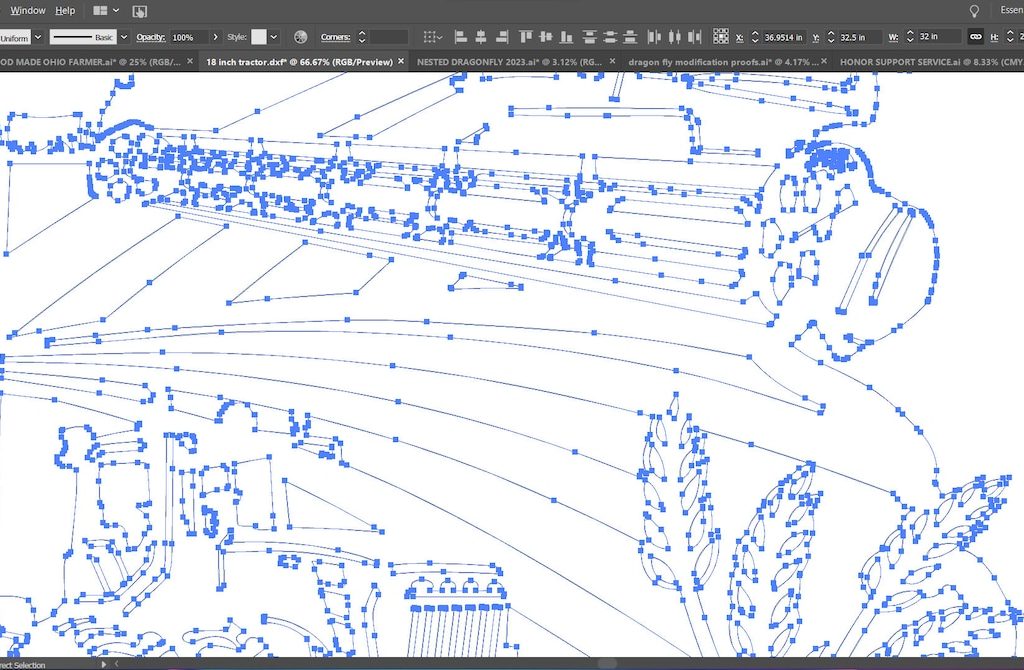Open the Window menu
This screenshot has height=670, width=1024.
28,10
